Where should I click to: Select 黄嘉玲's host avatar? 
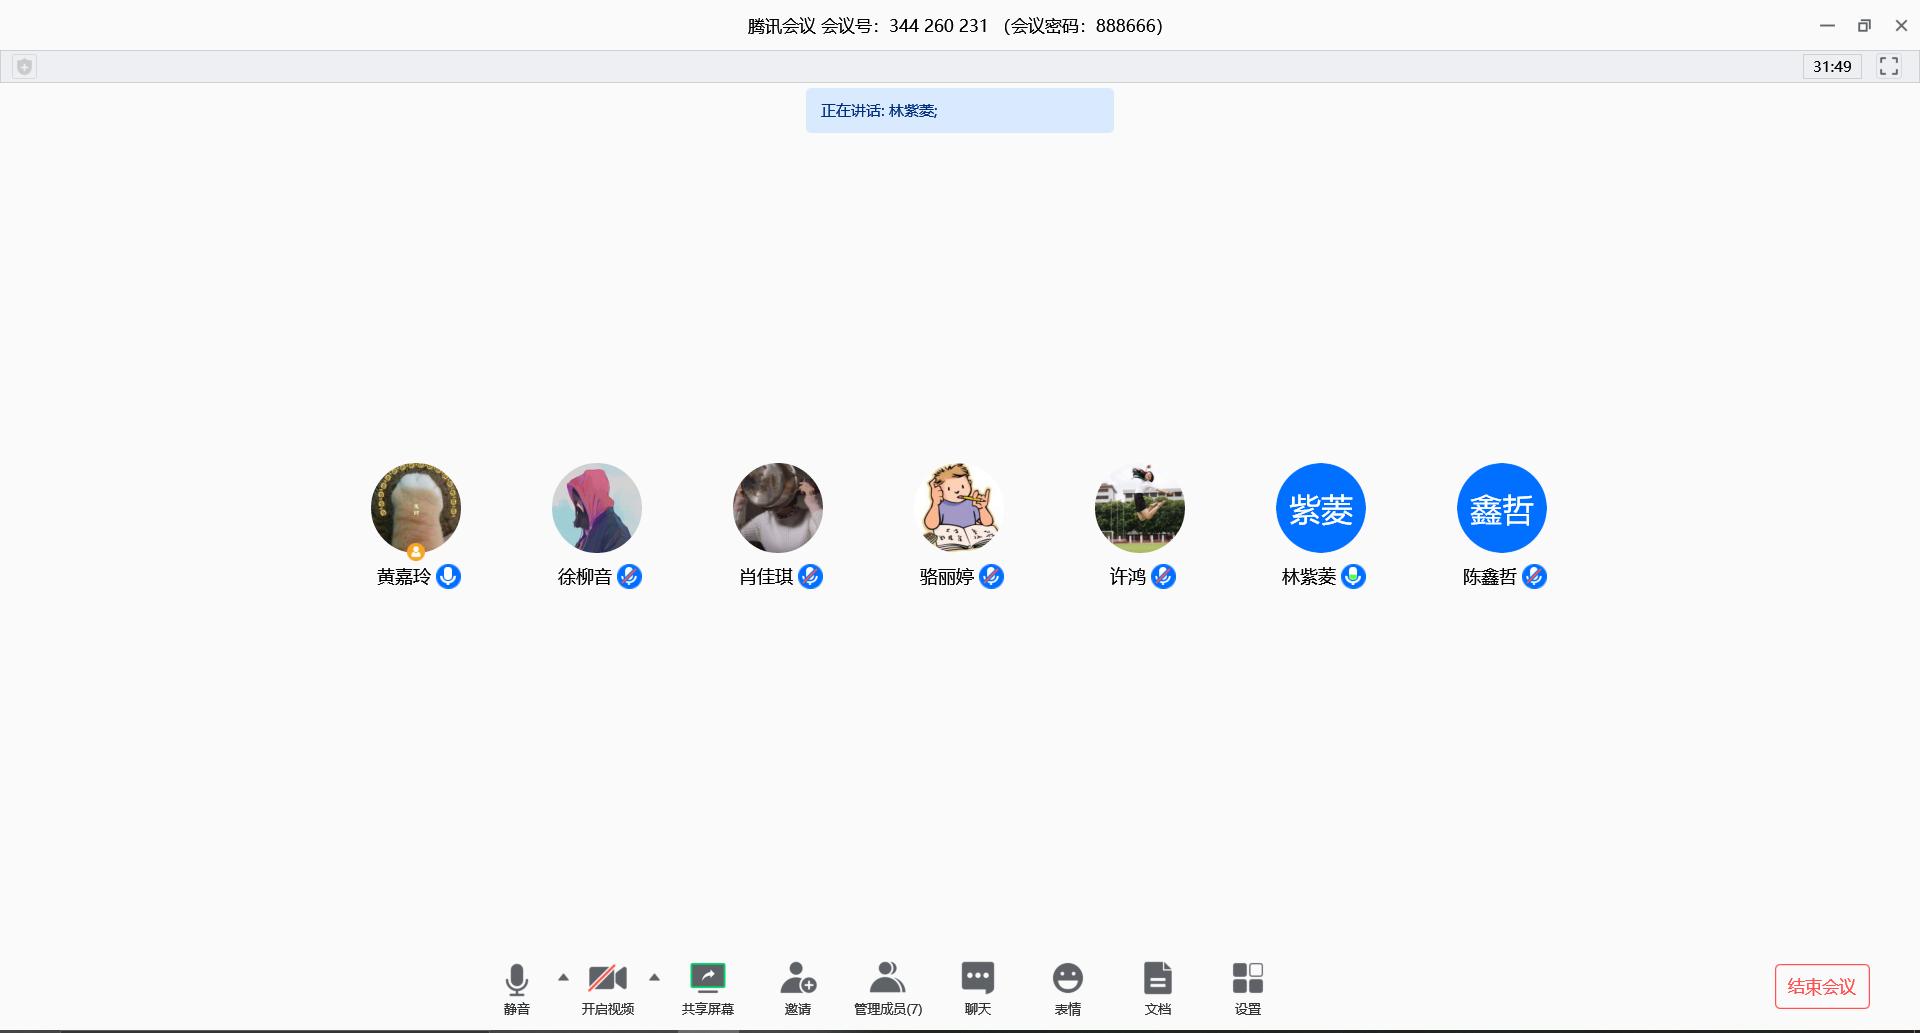tap(416, 508)
